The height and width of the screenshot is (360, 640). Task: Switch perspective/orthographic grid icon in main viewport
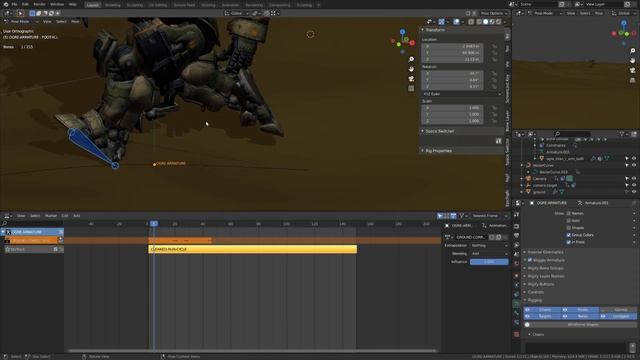(411, 89)
